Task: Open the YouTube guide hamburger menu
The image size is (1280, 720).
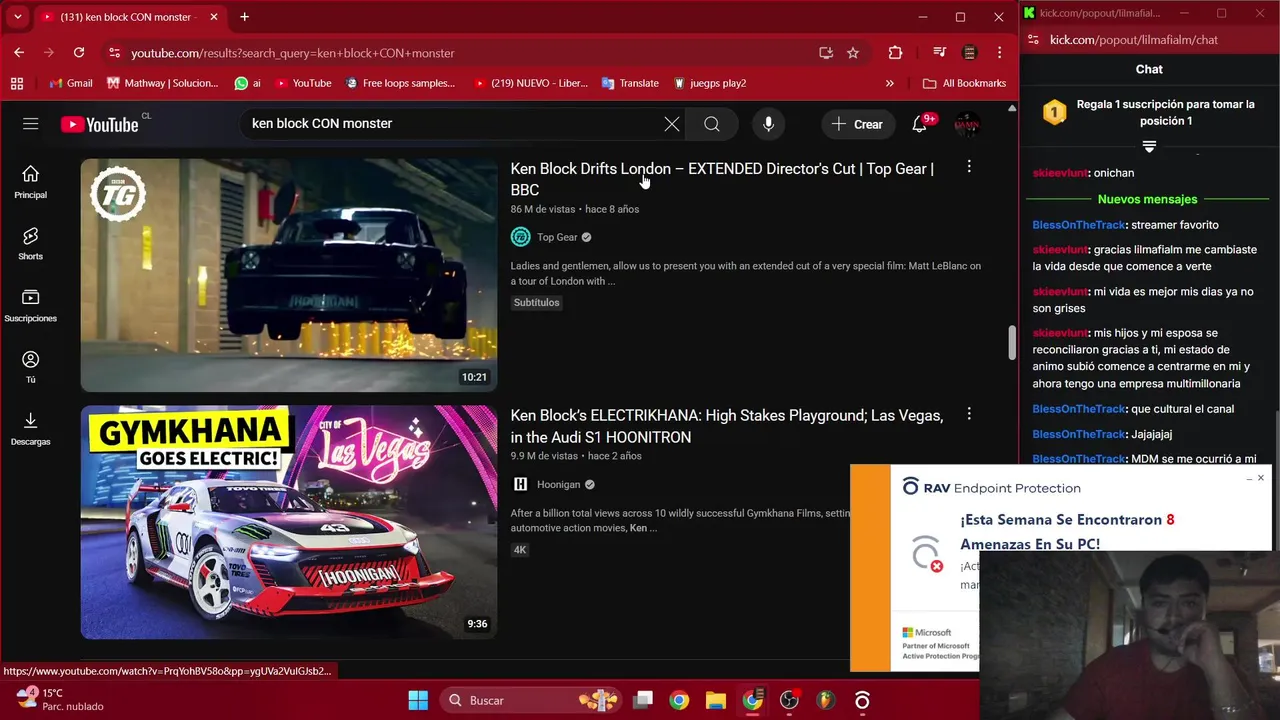Action: point(31,124)
